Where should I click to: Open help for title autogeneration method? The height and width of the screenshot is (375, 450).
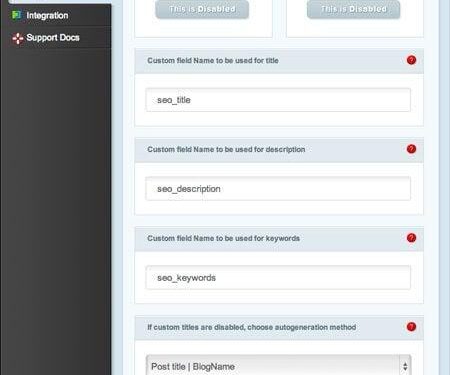[x=411, y=327]
